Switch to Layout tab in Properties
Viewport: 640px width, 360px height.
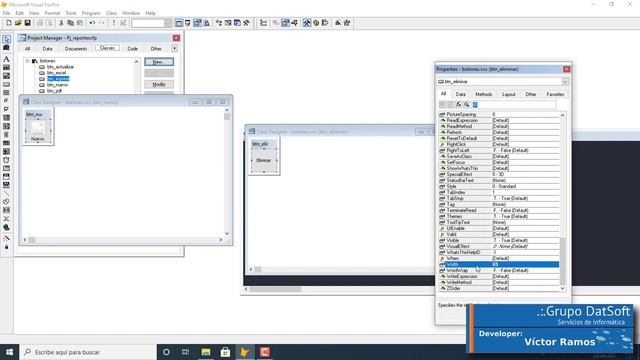[x=509, y=94]
